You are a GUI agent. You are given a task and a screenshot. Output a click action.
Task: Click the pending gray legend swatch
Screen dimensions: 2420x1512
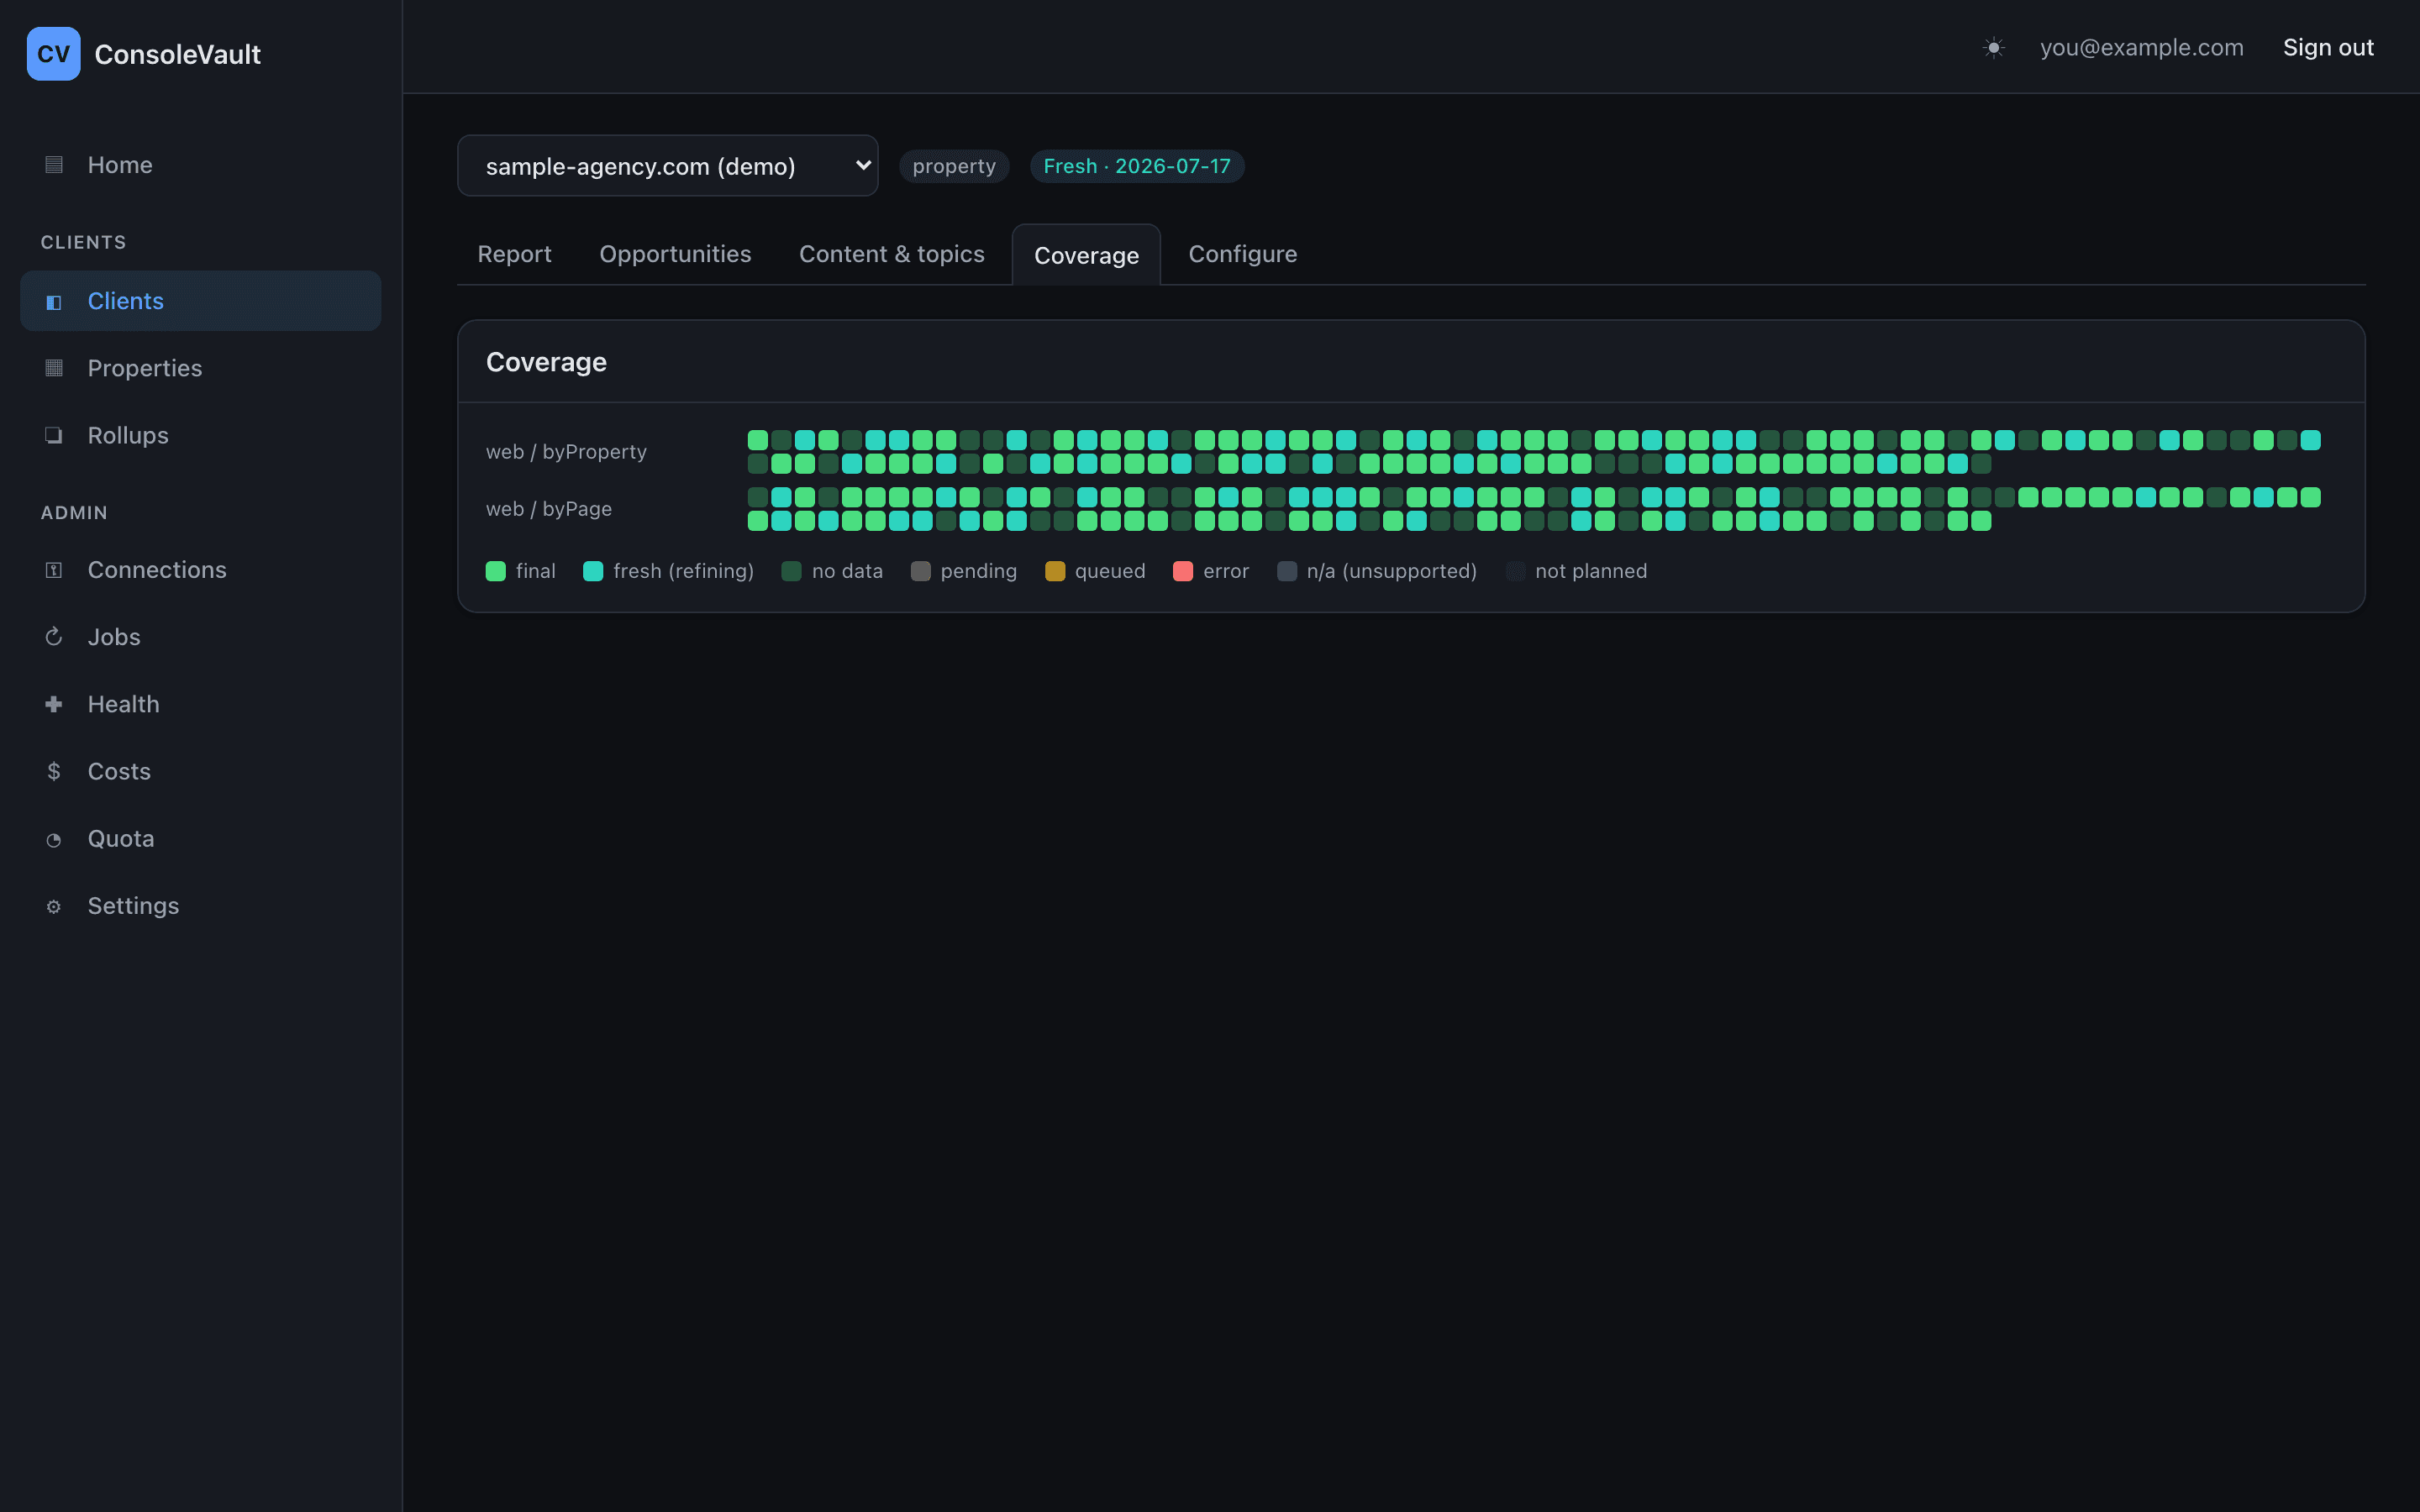pyautogui.click(x=920, y=571)
